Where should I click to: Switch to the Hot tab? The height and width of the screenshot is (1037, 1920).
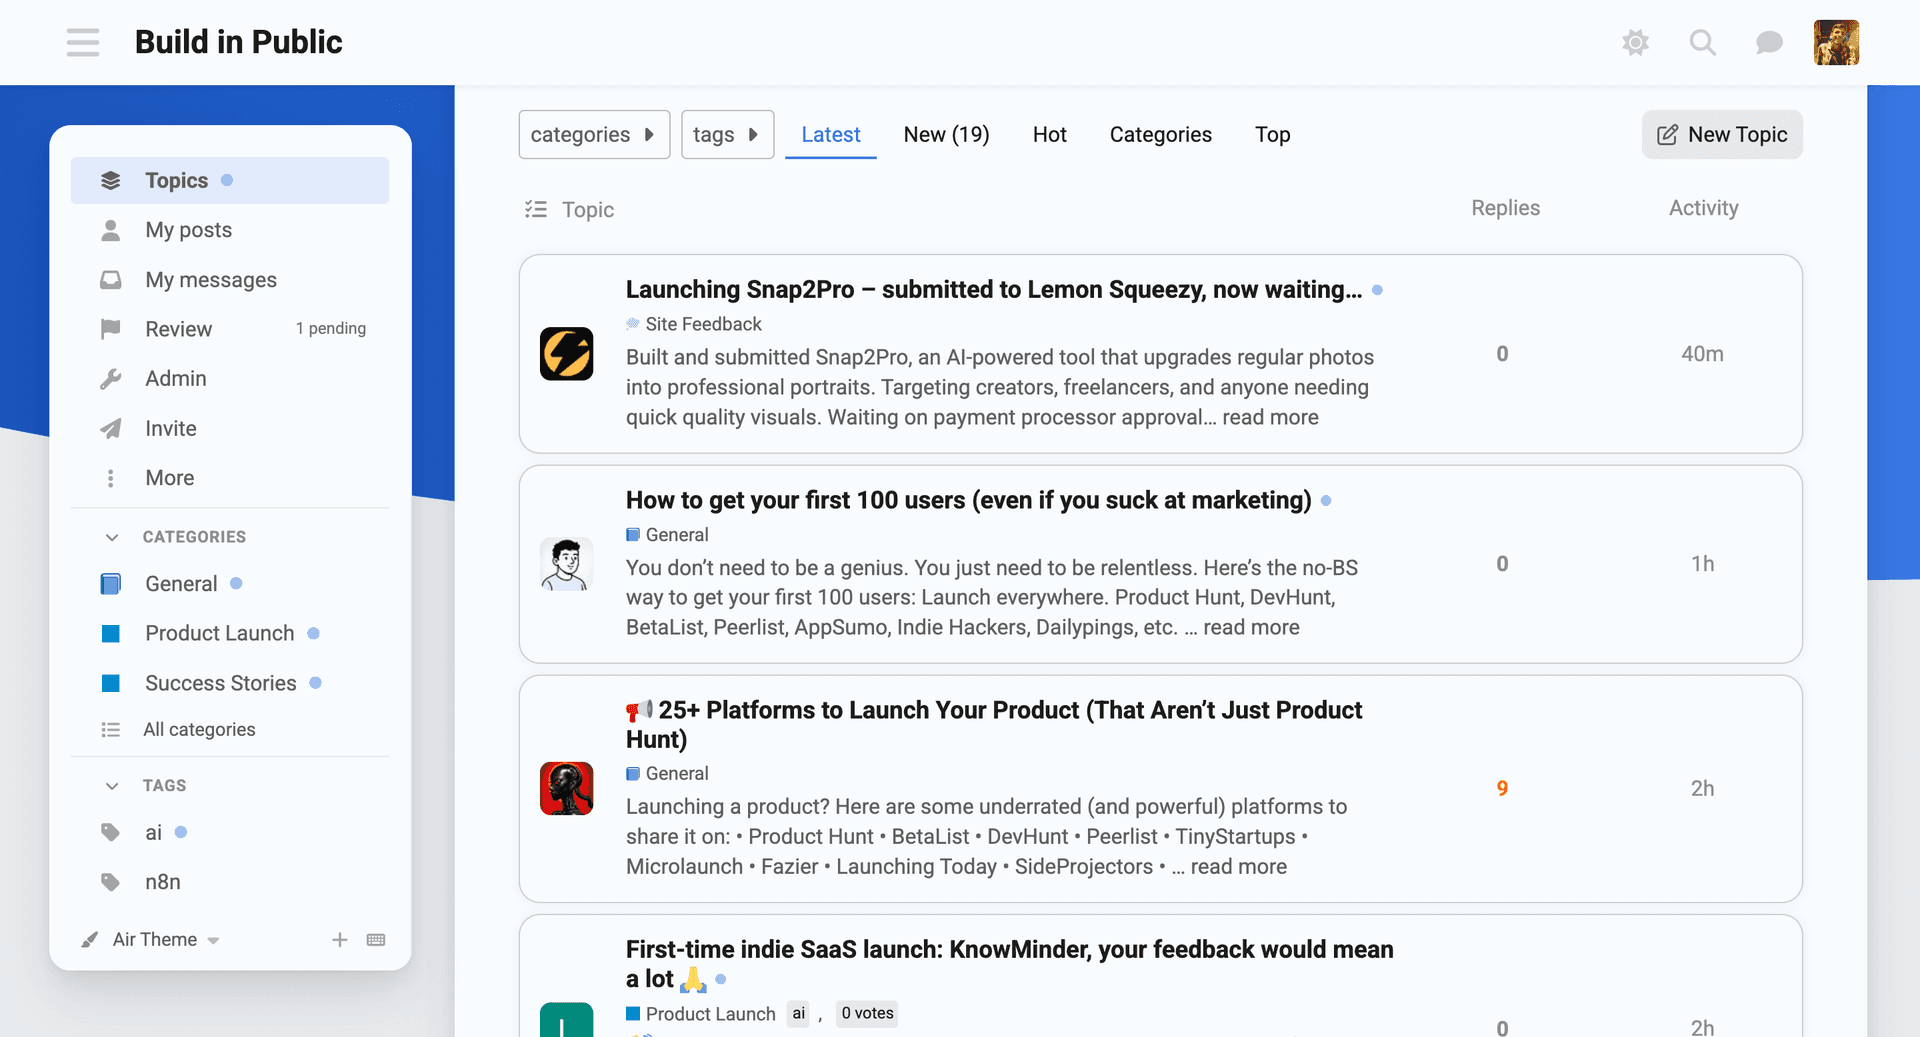(1049, 135)
